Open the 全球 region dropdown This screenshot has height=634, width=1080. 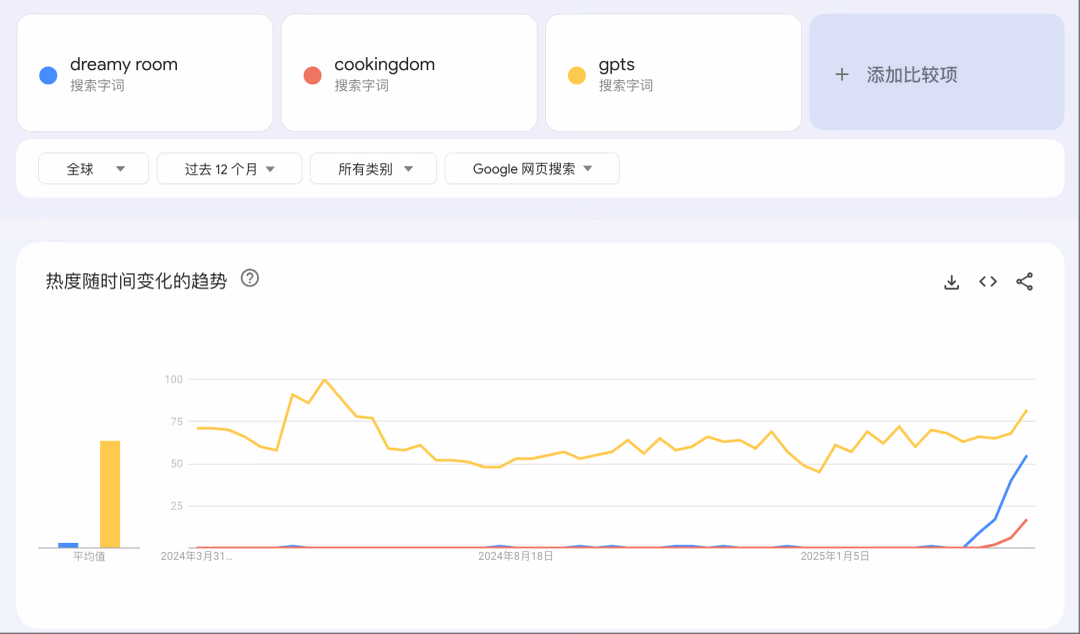[x=94, y=169]
